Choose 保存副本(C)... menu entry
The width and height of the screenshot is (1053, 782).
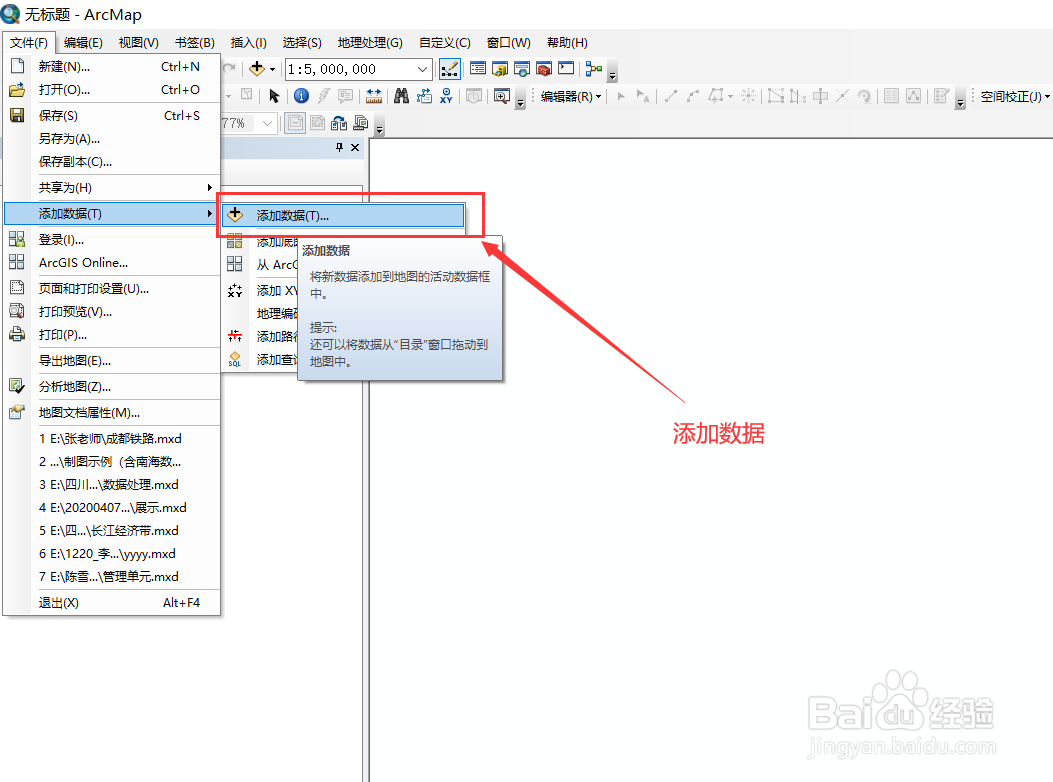pyautogui.click(x=112, y=161)
